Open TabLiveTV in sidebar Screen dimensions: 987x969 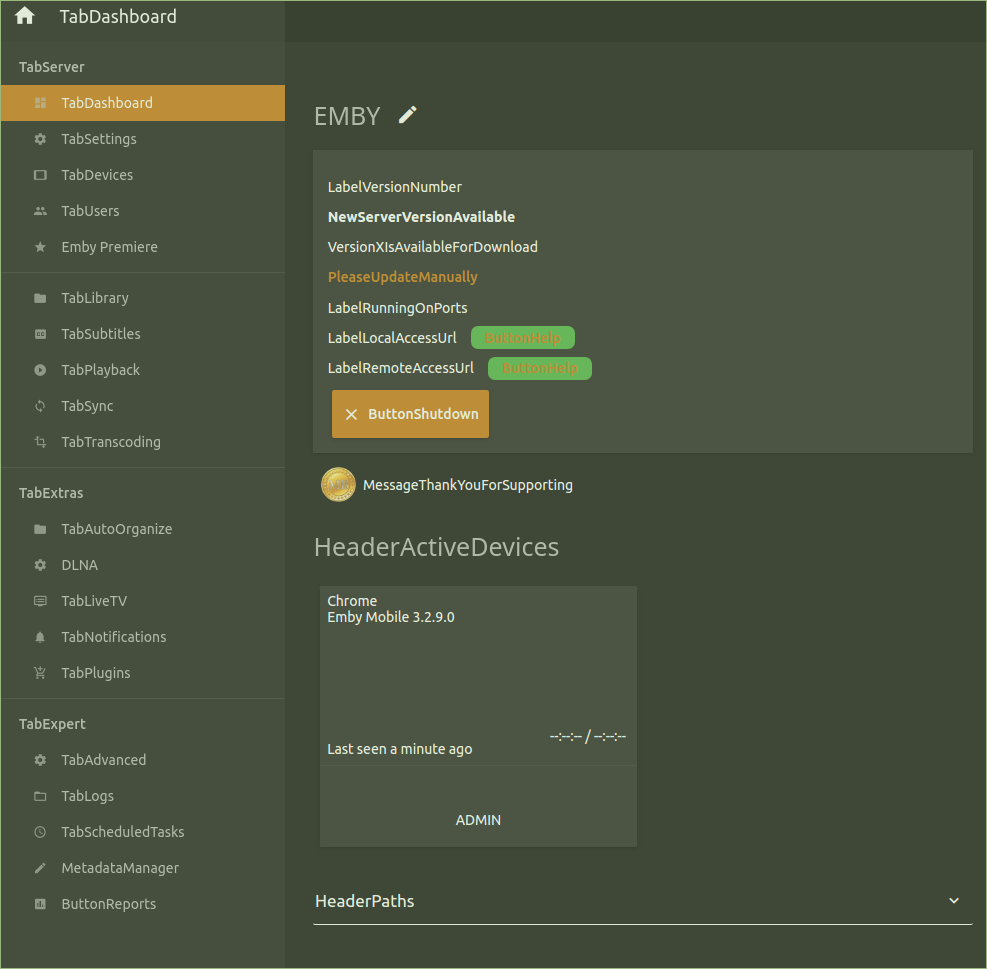click(143, 601)
